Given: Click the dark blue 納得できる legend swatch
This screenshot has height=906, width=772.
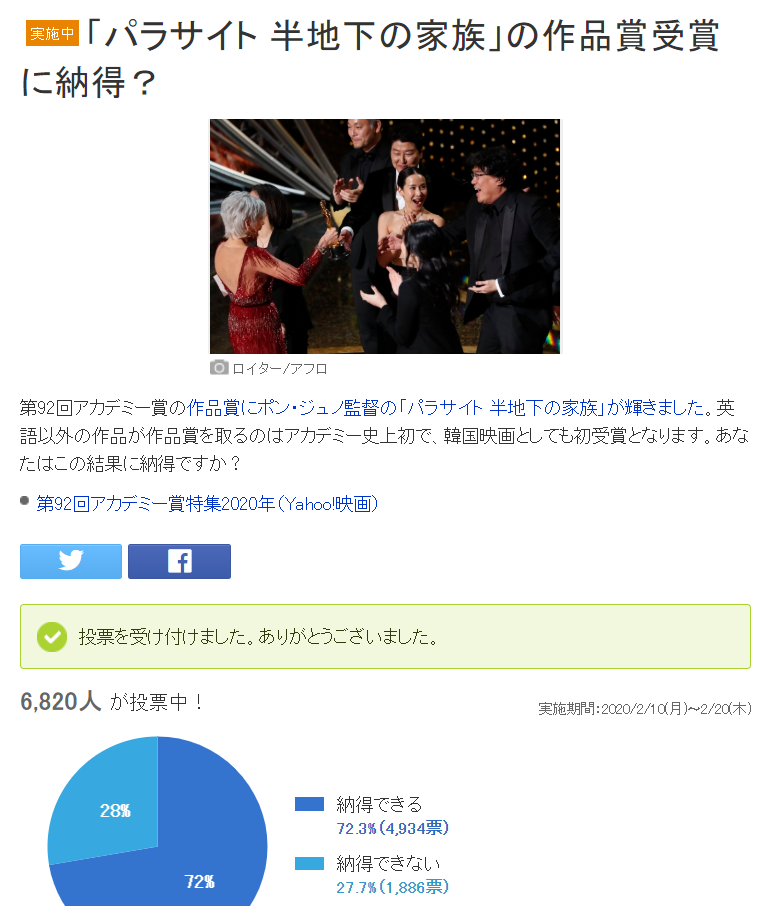Looking at the screenshot, I should 309,804.
